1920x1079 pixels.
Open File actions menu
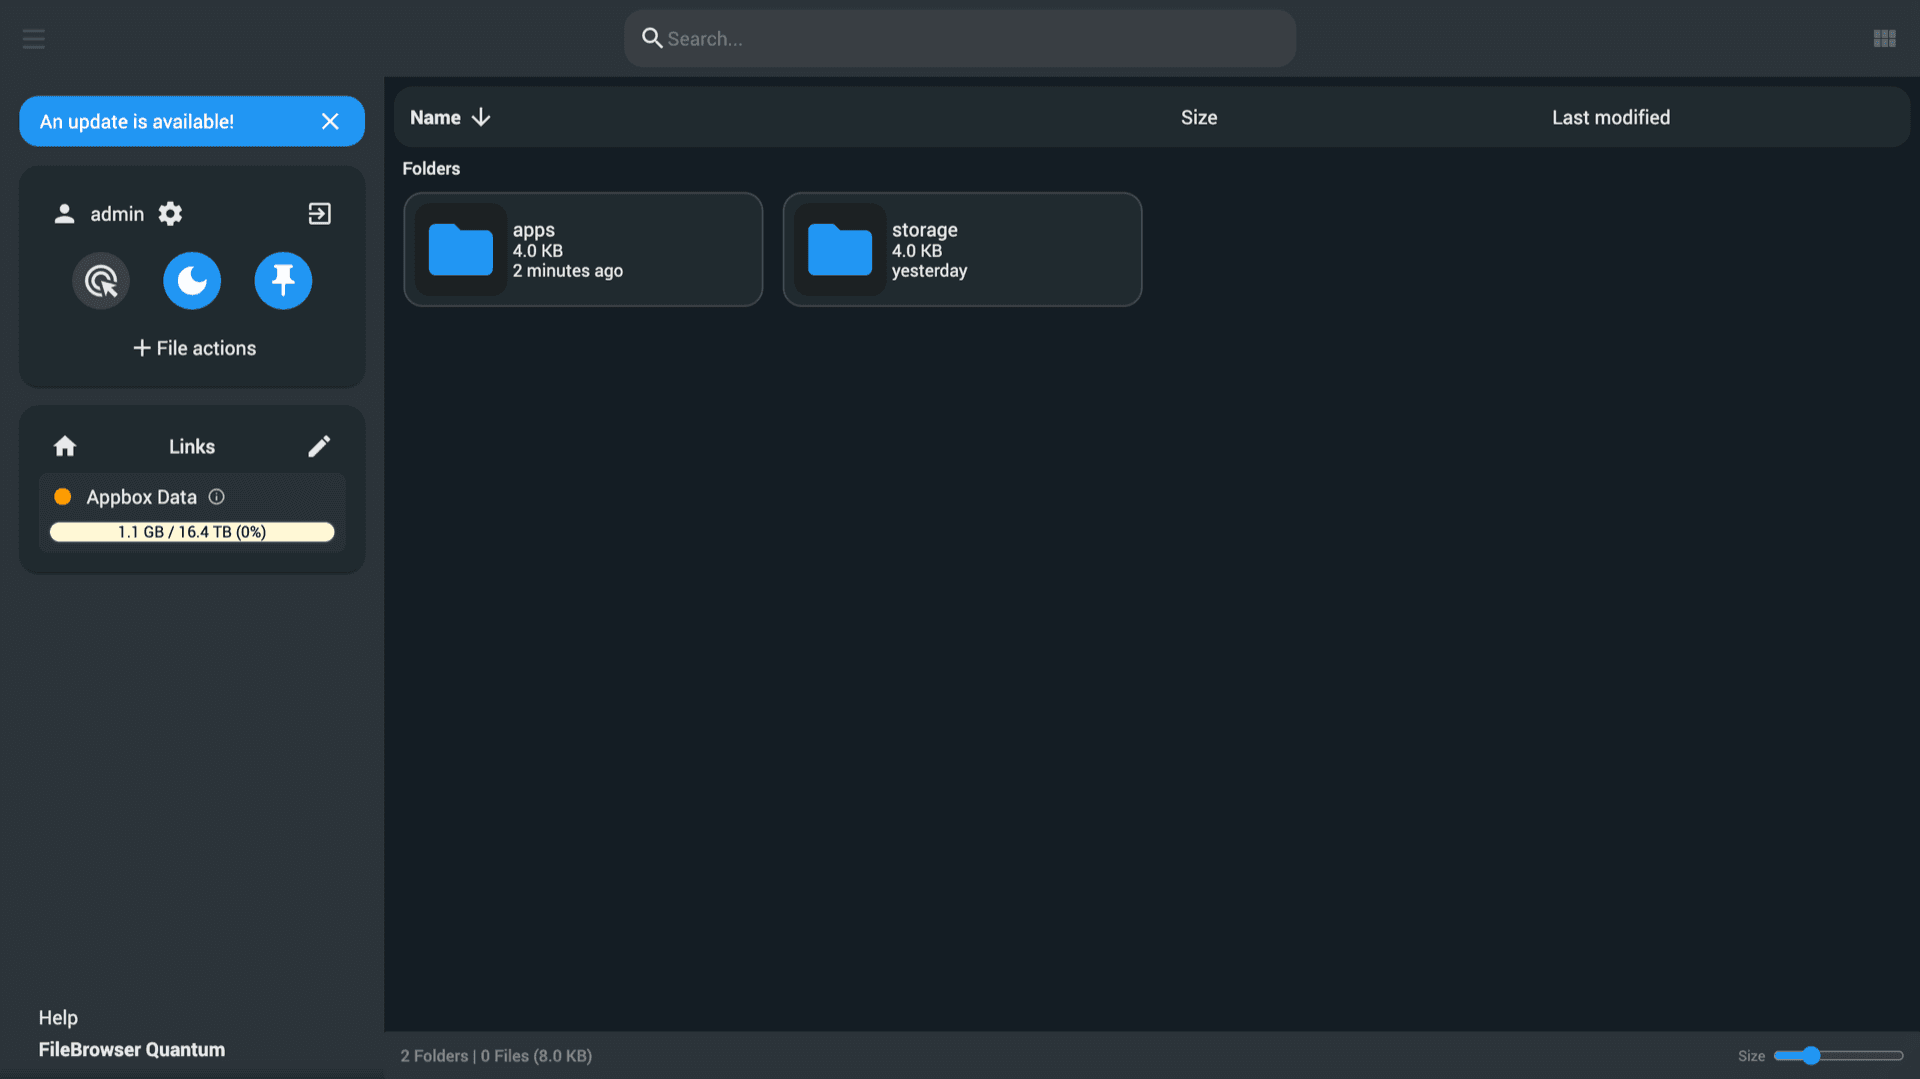(193, 348)
